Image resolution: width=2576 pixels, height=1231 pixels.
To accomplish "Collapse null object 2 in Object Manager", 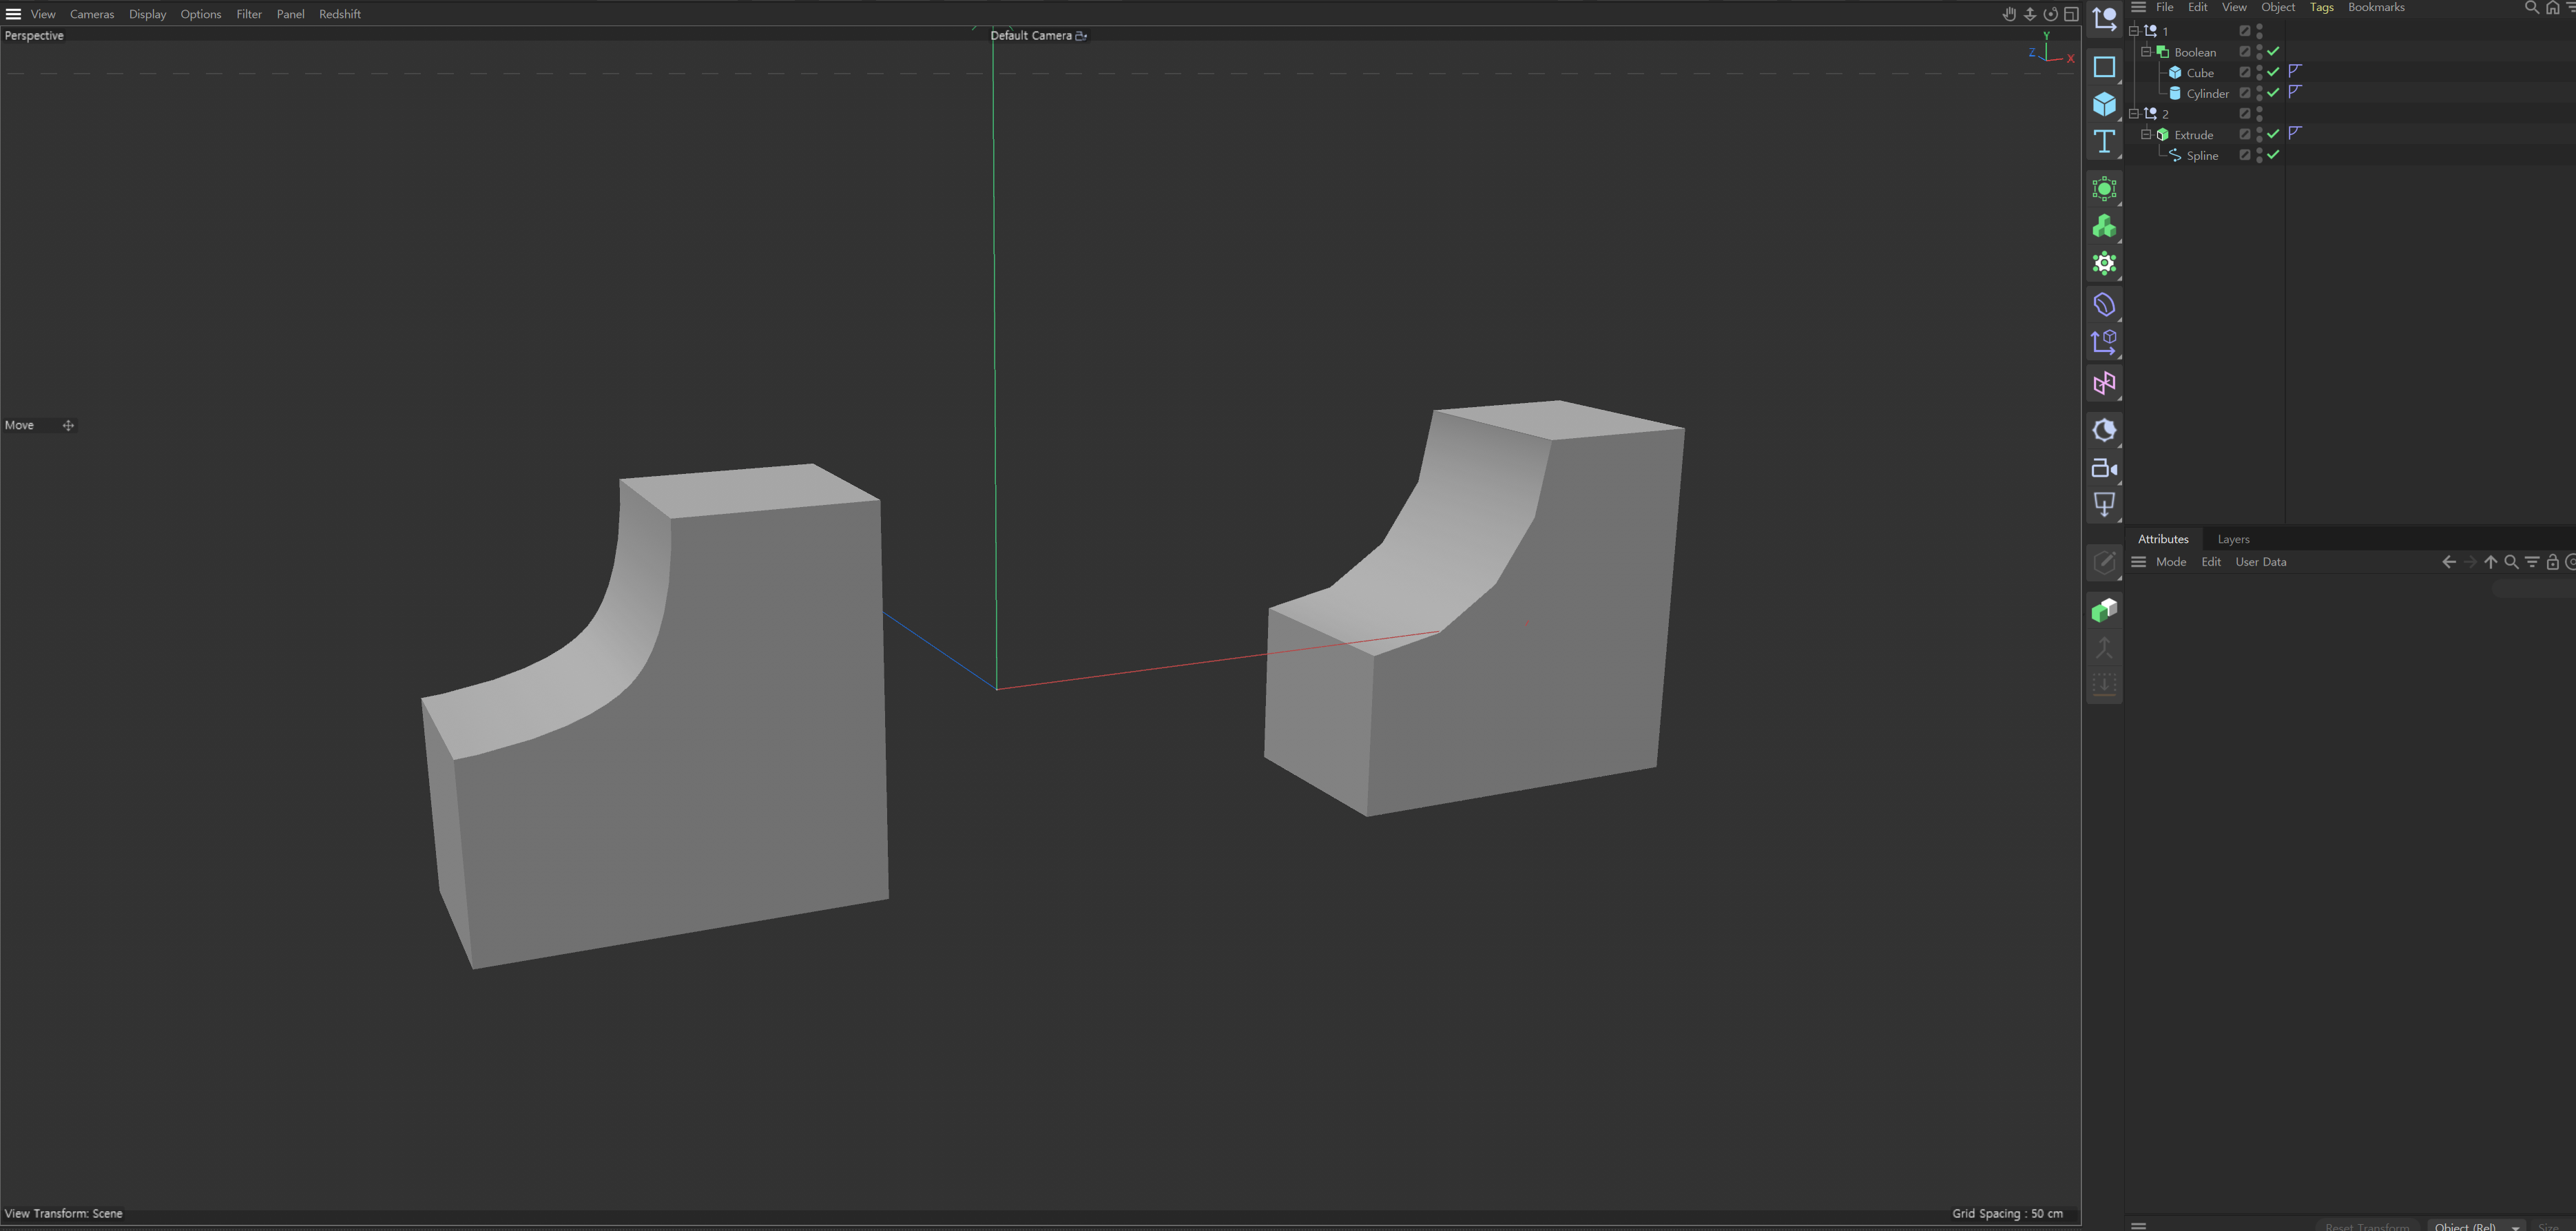I will click(2134, 113).
